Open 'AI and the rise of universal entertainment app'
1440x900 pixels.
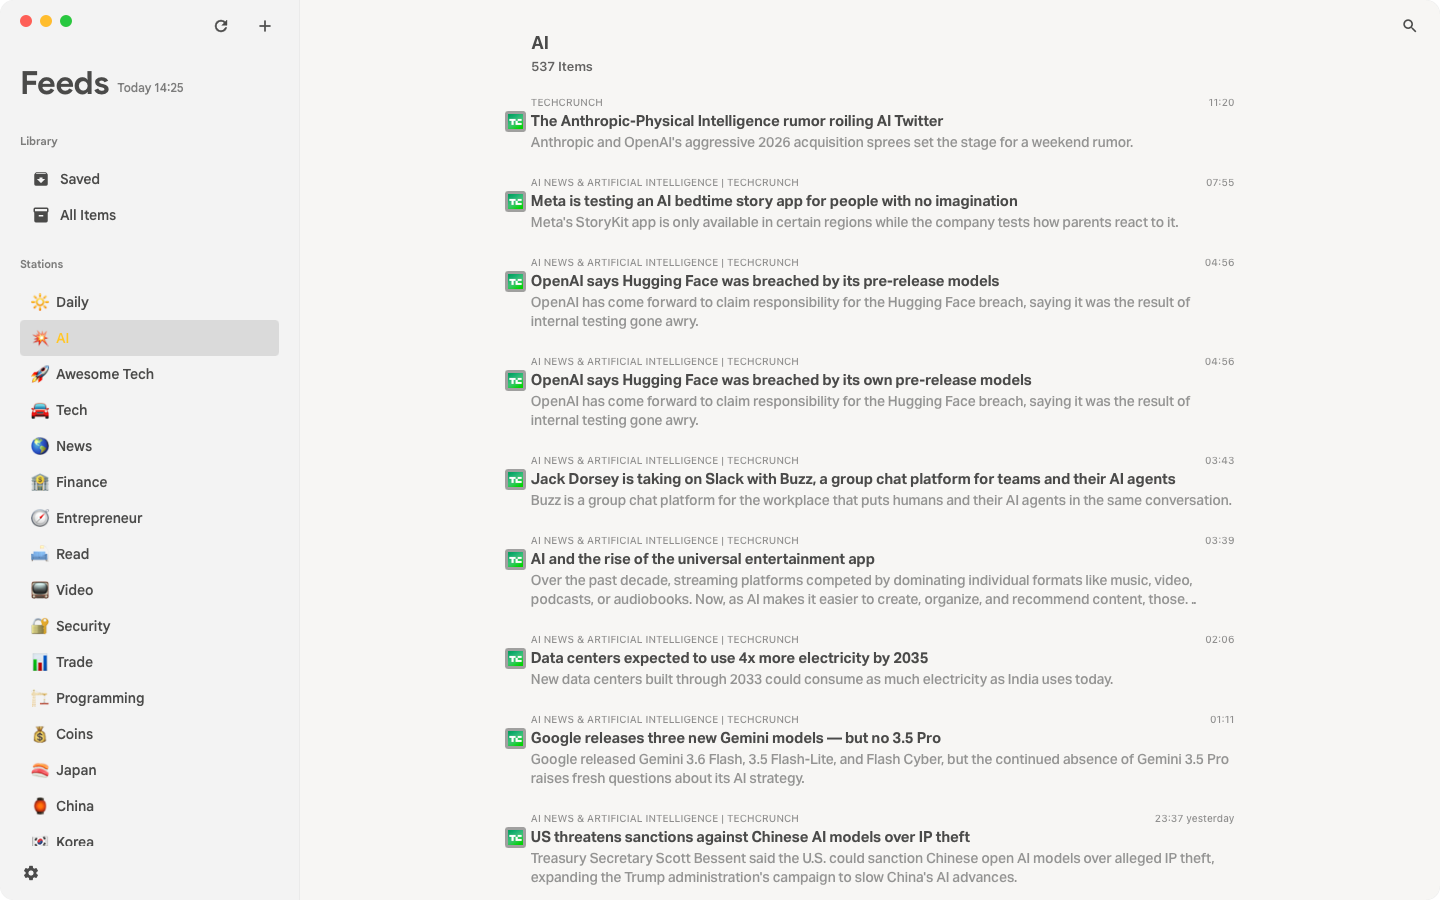703,559
